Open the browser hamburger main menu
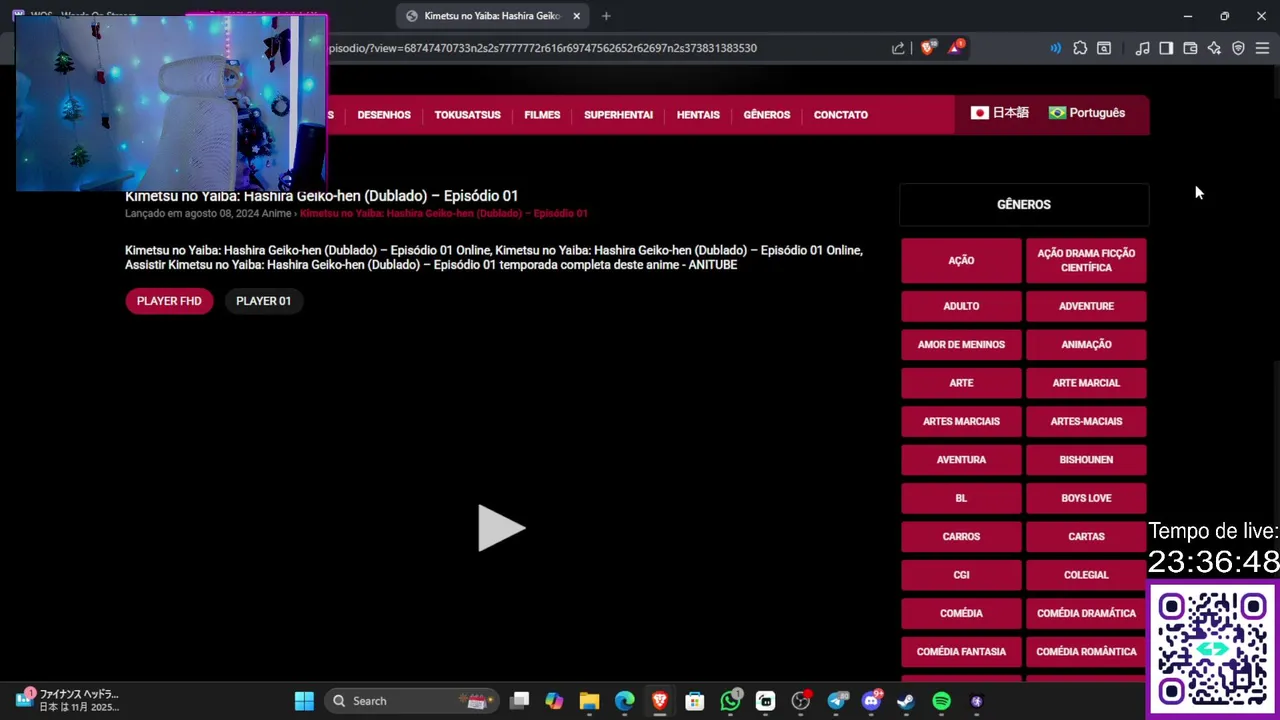Screen dimensions: 1280x720 point(1262,48)
